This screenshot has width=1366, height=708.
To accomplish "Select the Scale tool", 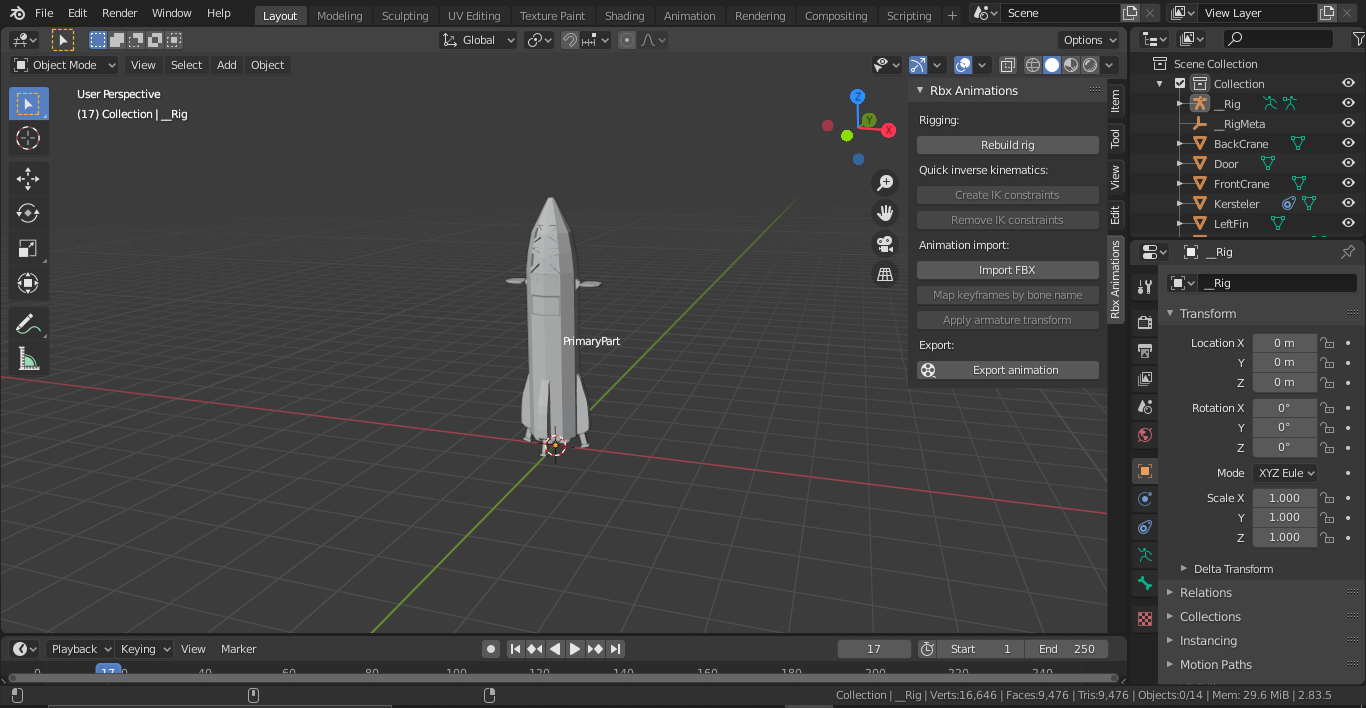I will (28, 249).
